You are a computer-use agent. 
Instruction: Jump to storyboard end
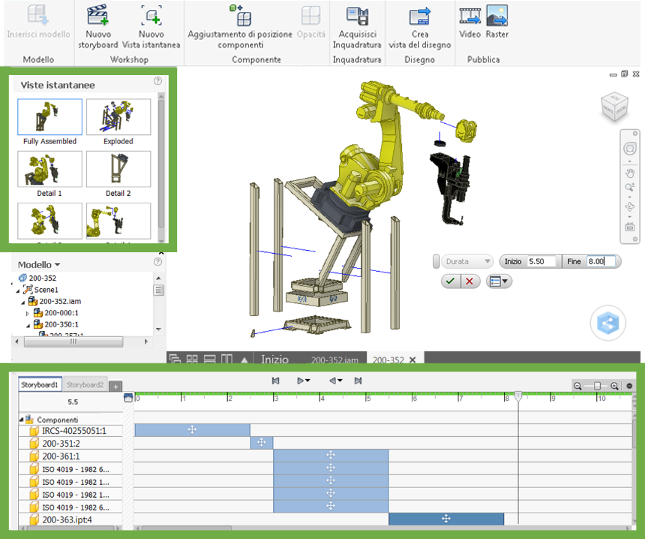(358, 381)
